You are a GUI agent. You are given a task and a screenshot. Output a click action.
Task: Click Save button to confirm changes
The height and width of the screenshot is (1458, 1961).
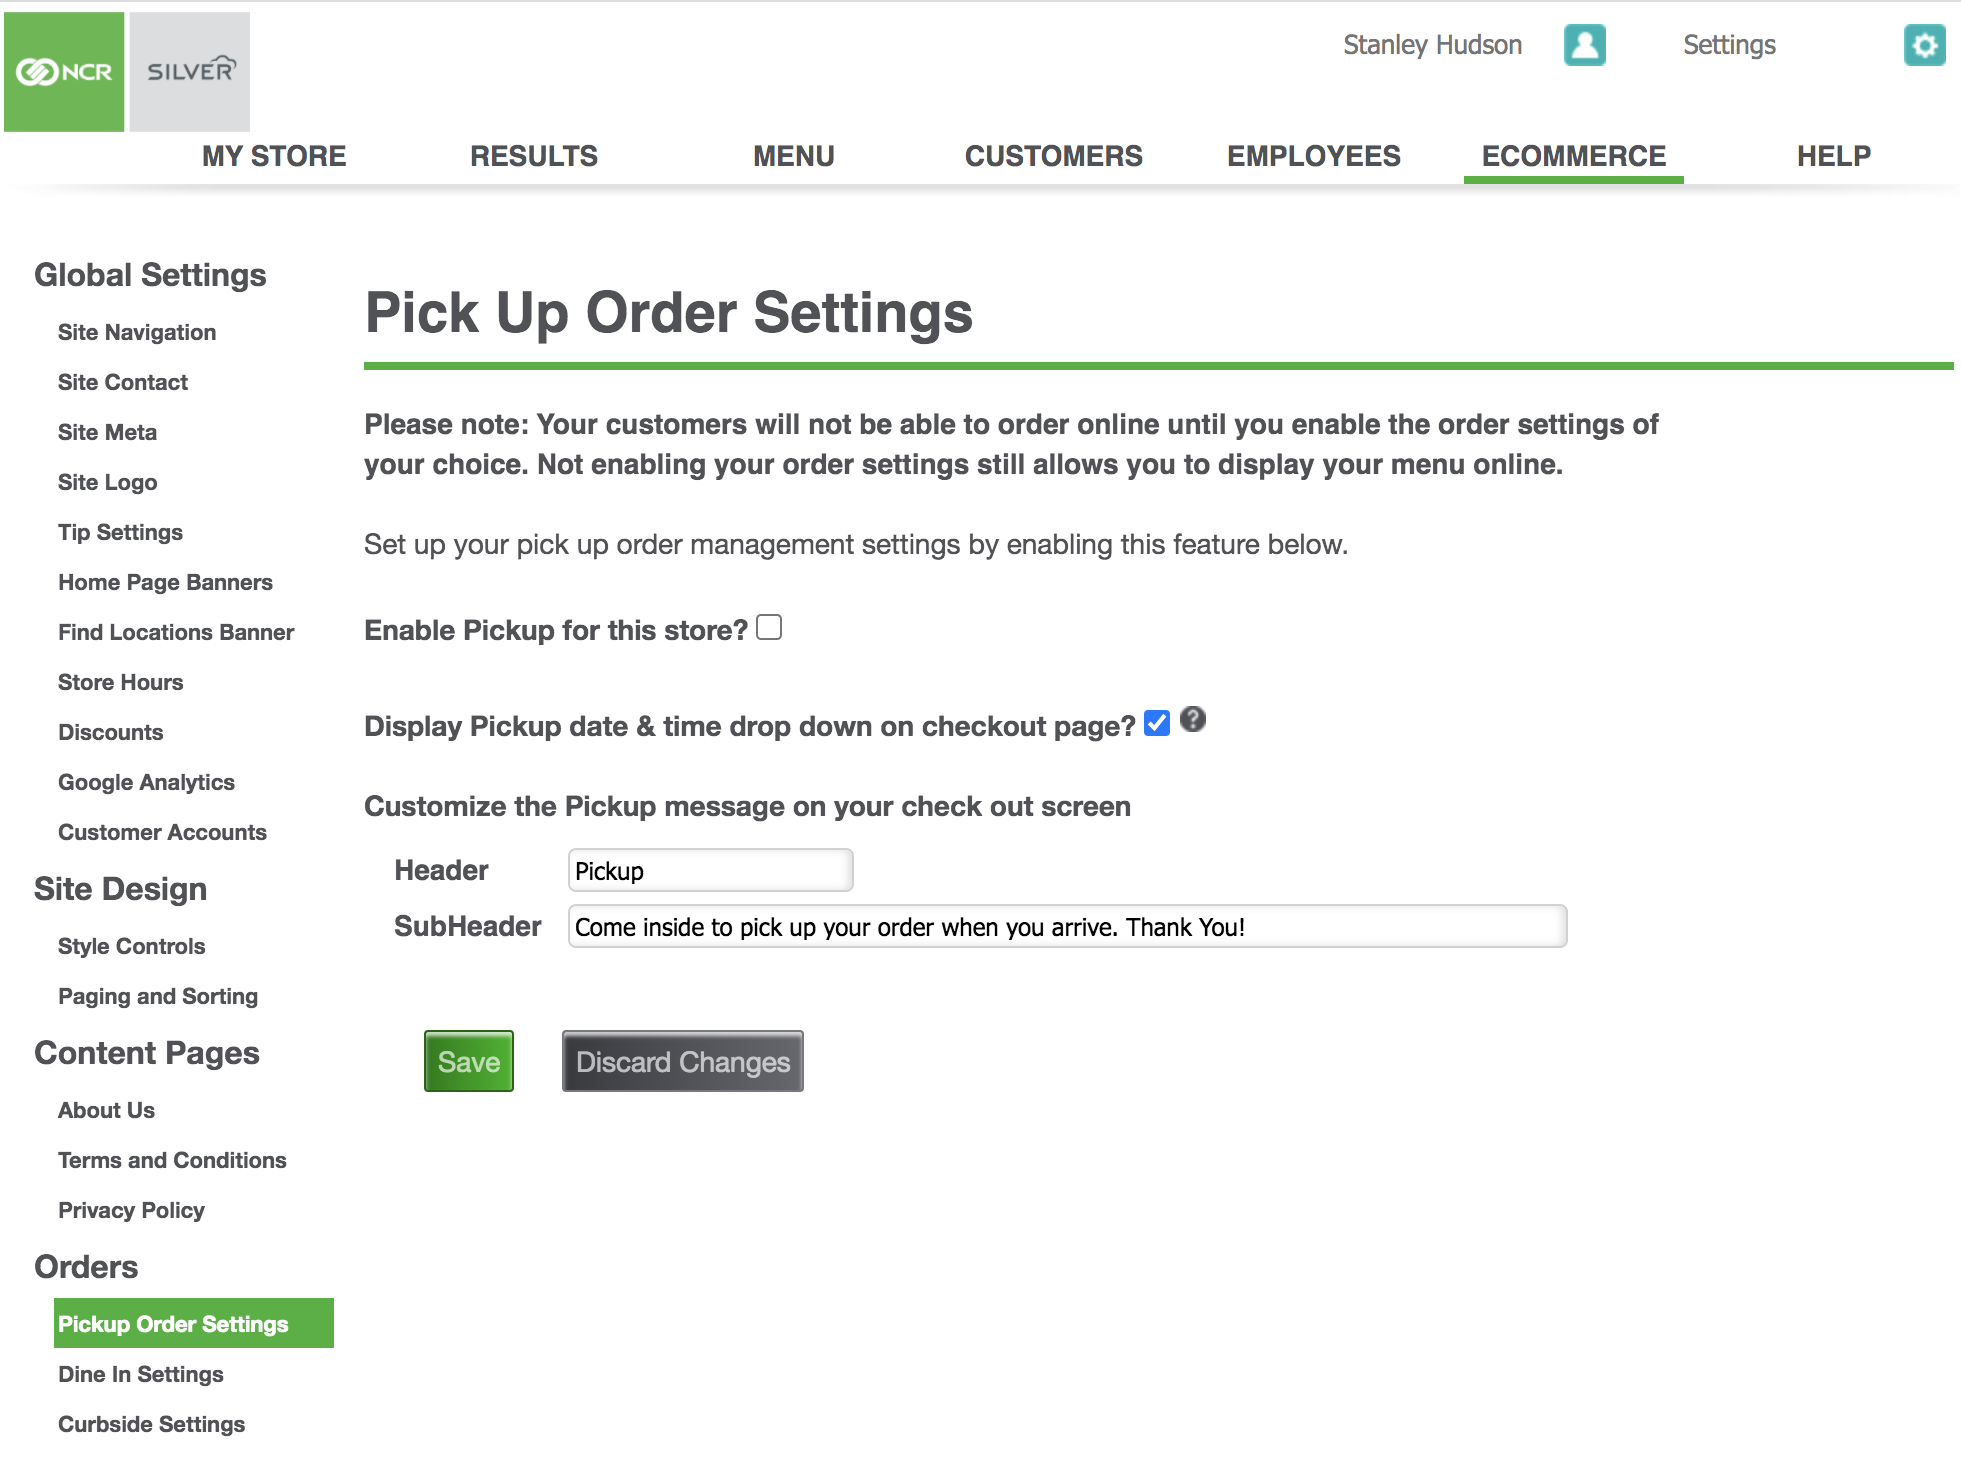(468, 1060)
